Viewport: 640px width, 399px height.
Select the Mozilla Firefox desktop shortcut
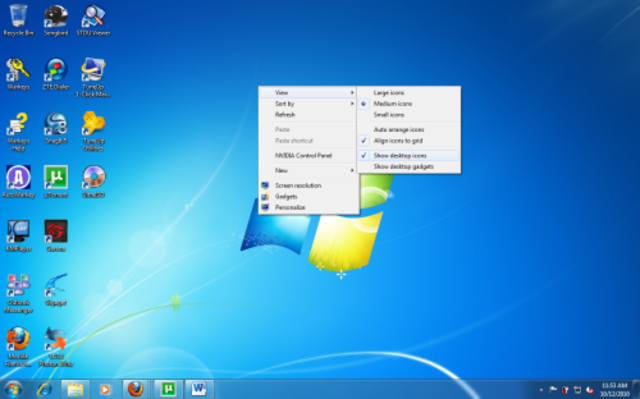pyautogui.click(x=18, y=347)
